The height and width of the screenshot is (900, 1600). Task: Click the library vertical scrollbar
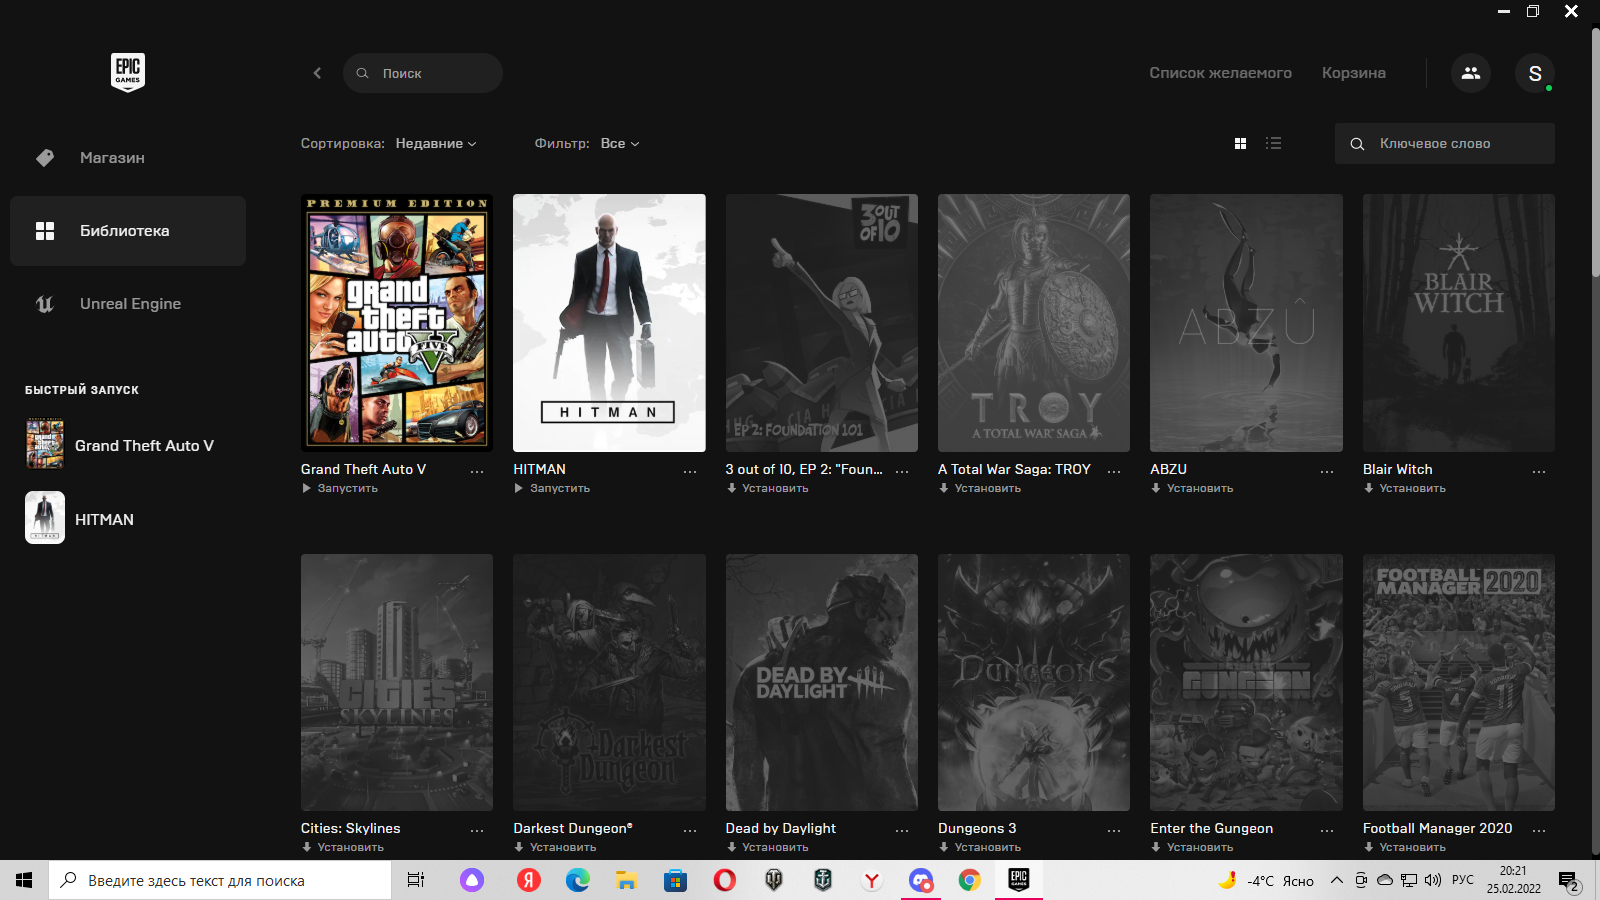(1596, 152)
